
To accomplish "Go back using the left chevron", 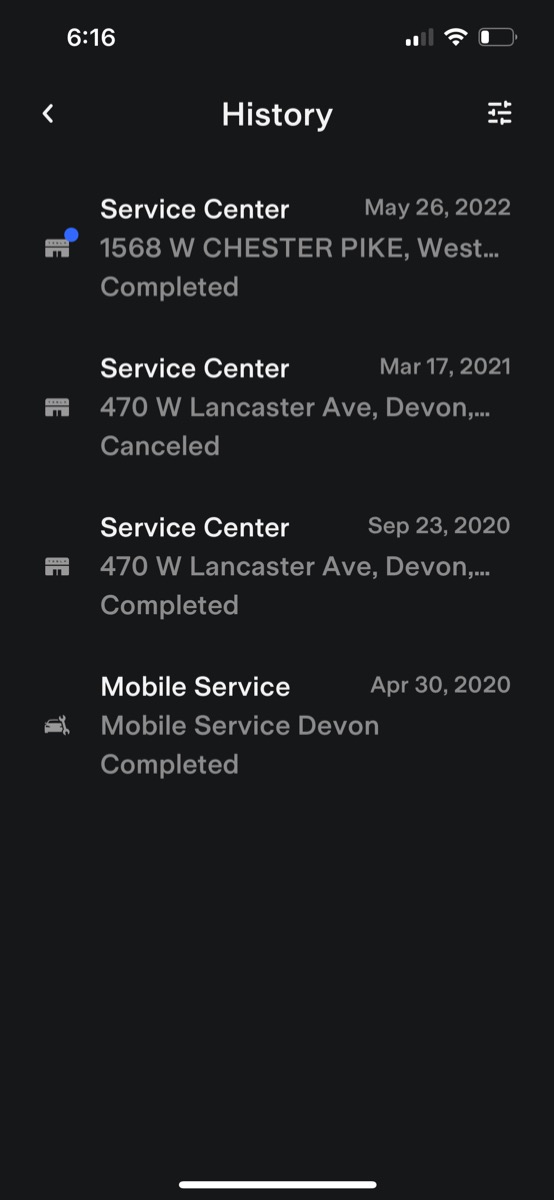I will 48,114.
